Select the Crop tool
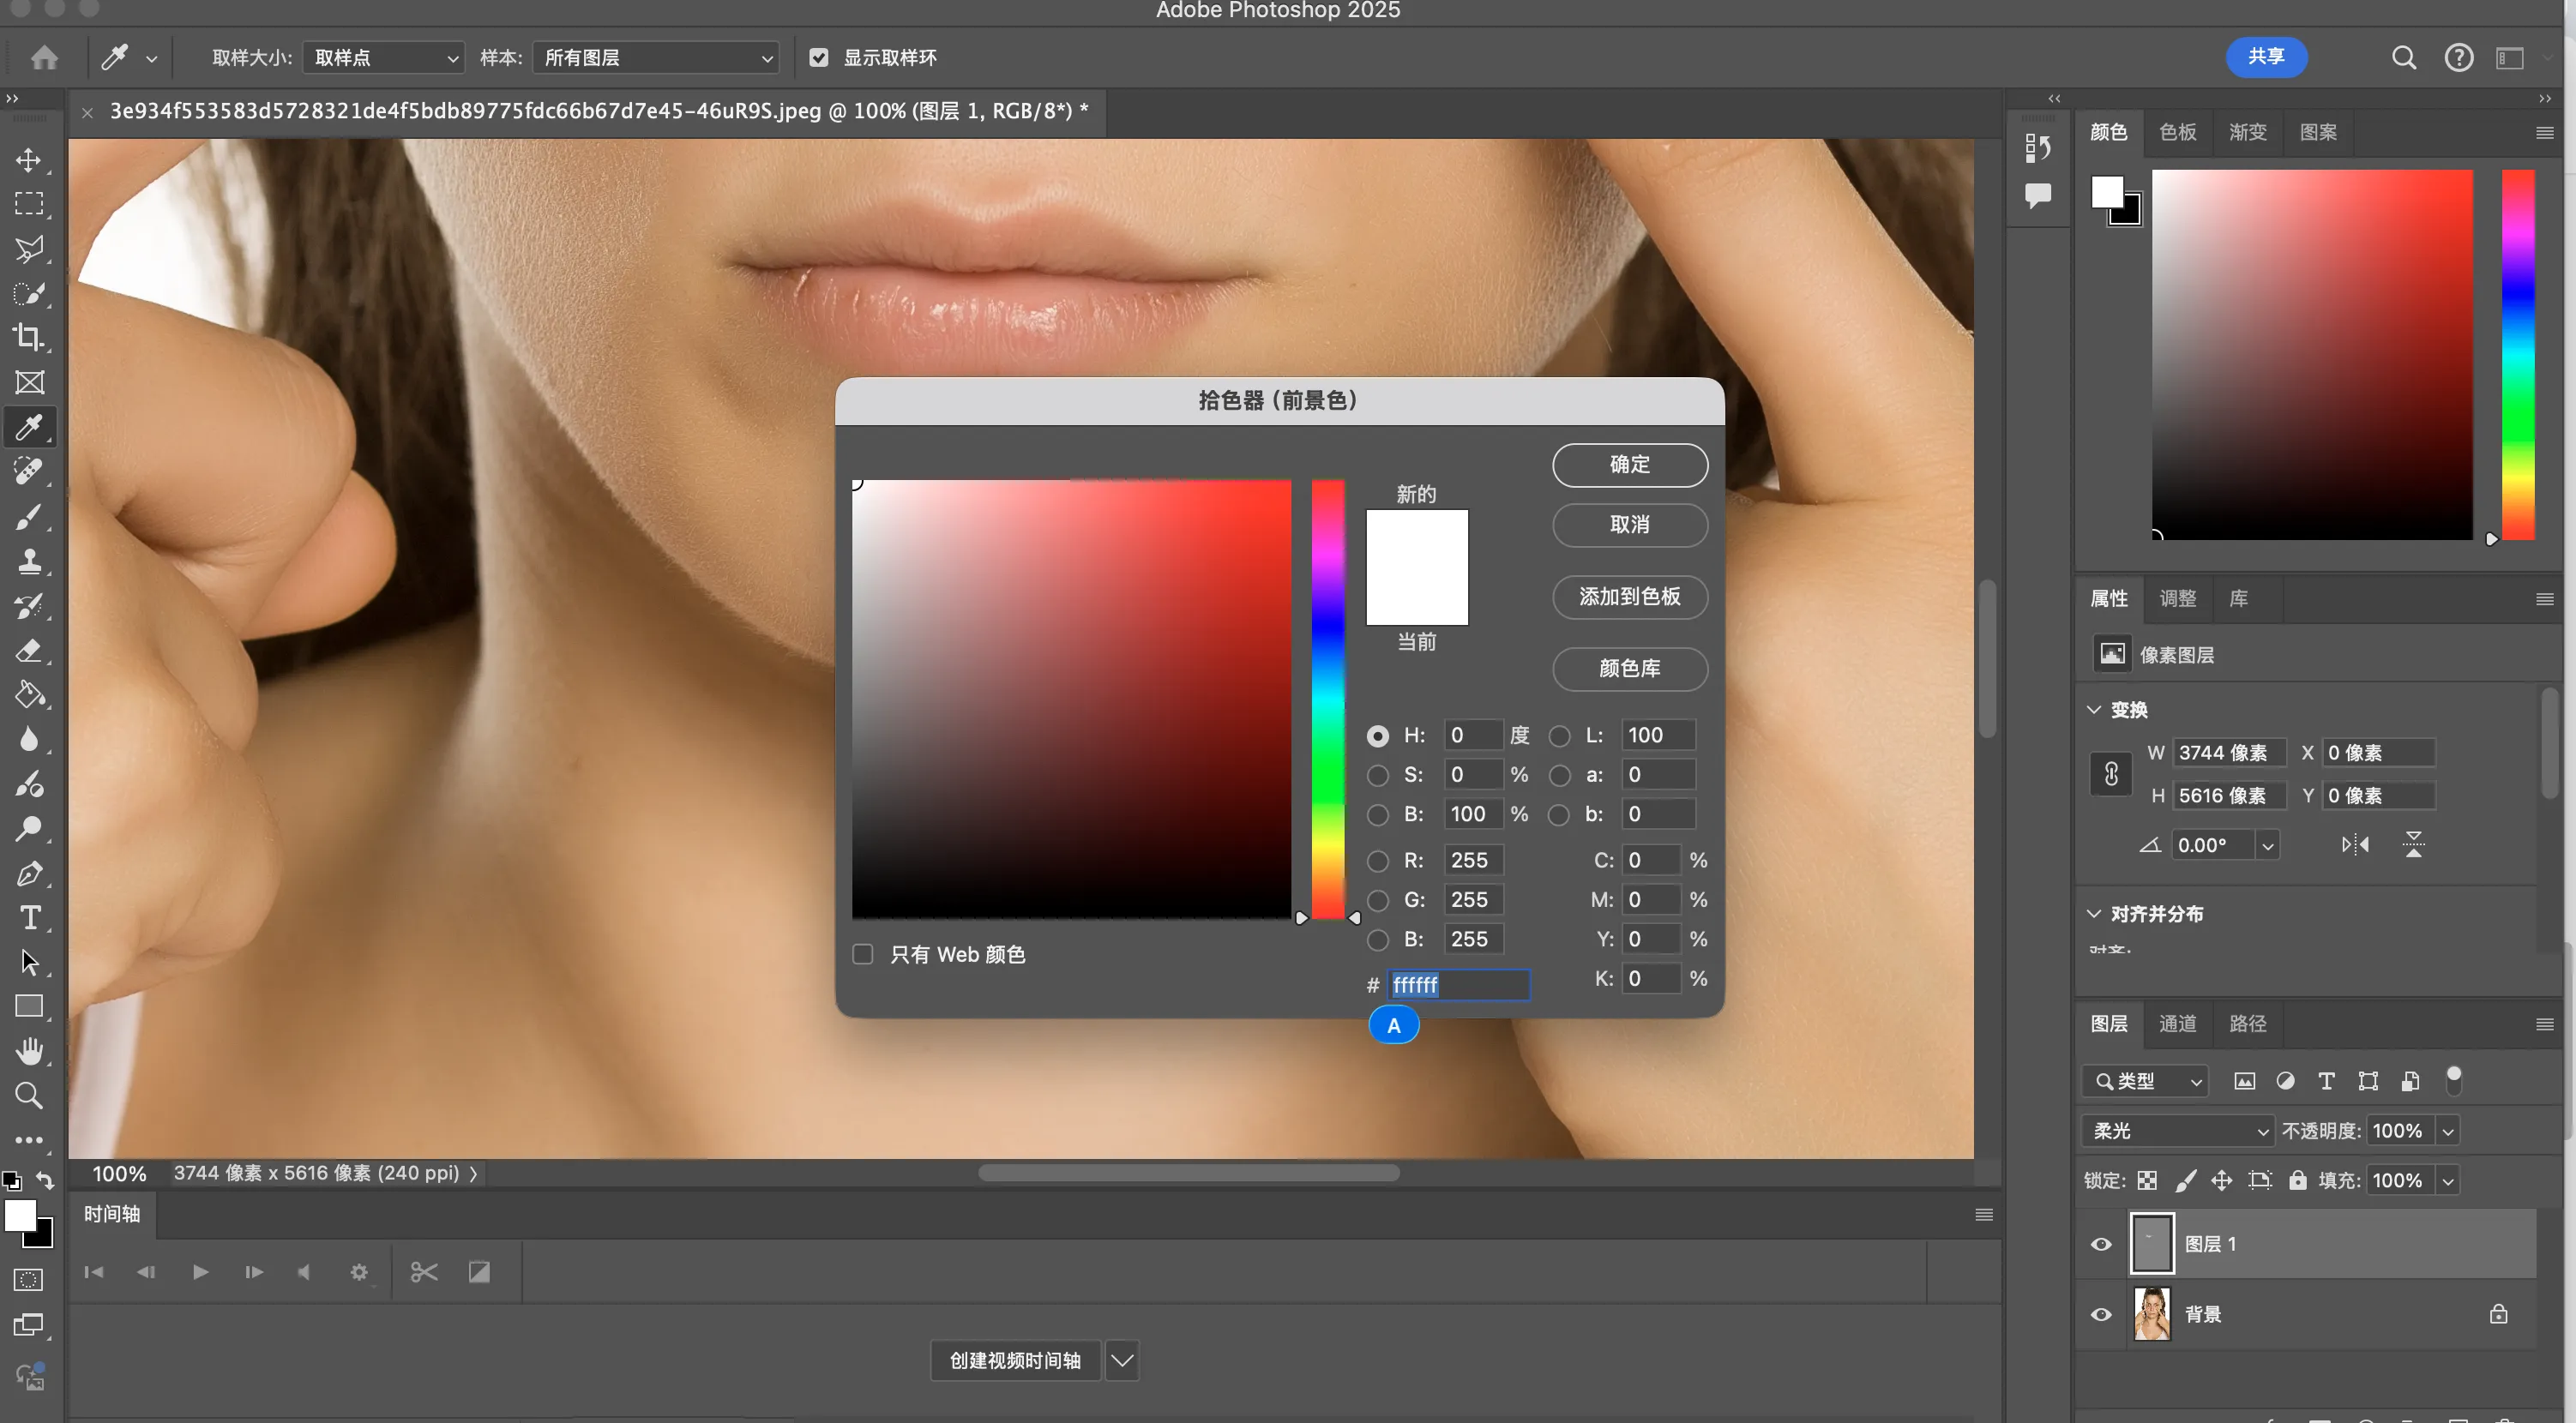 coord(29,338)
